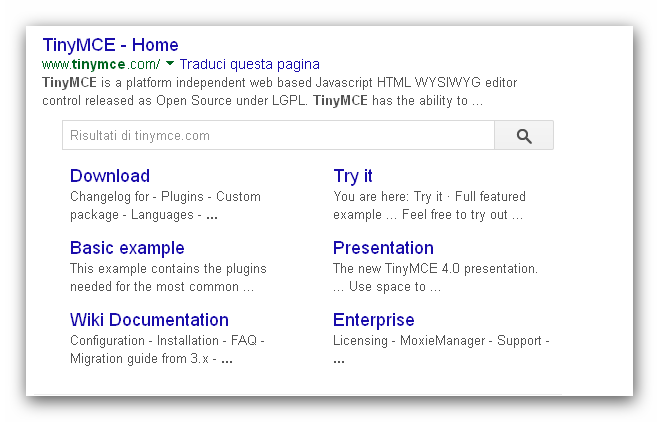The height and width of the screenshot is (422, 659).
Task: Click the 'Migration guide from 3.x' text
Action: (139, 359)
